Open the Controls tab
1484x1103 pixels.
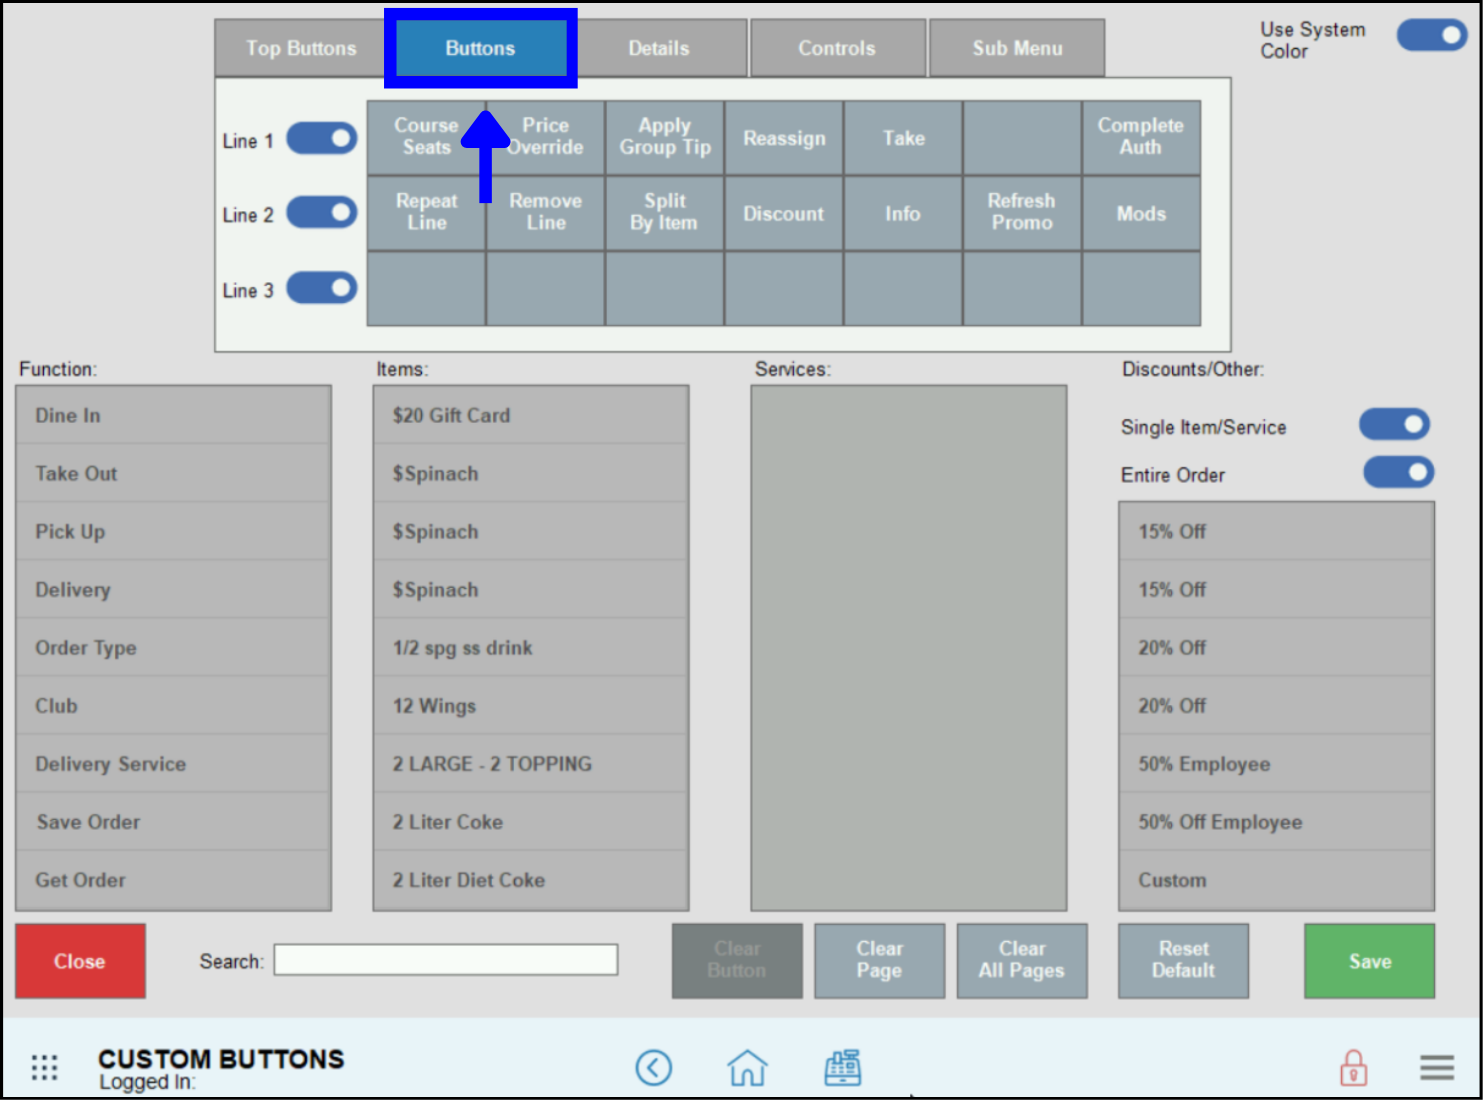coord(837,47)
